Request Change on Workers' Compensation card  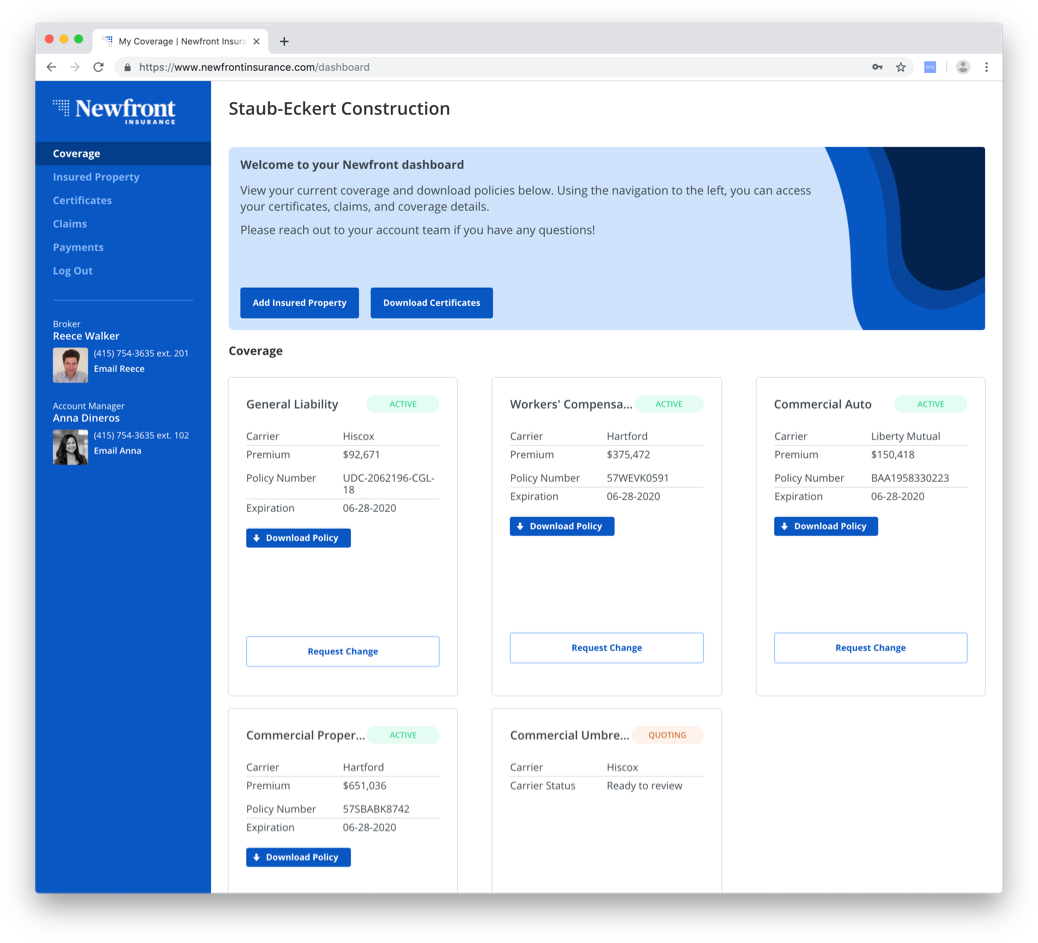(x=606, y=648)
